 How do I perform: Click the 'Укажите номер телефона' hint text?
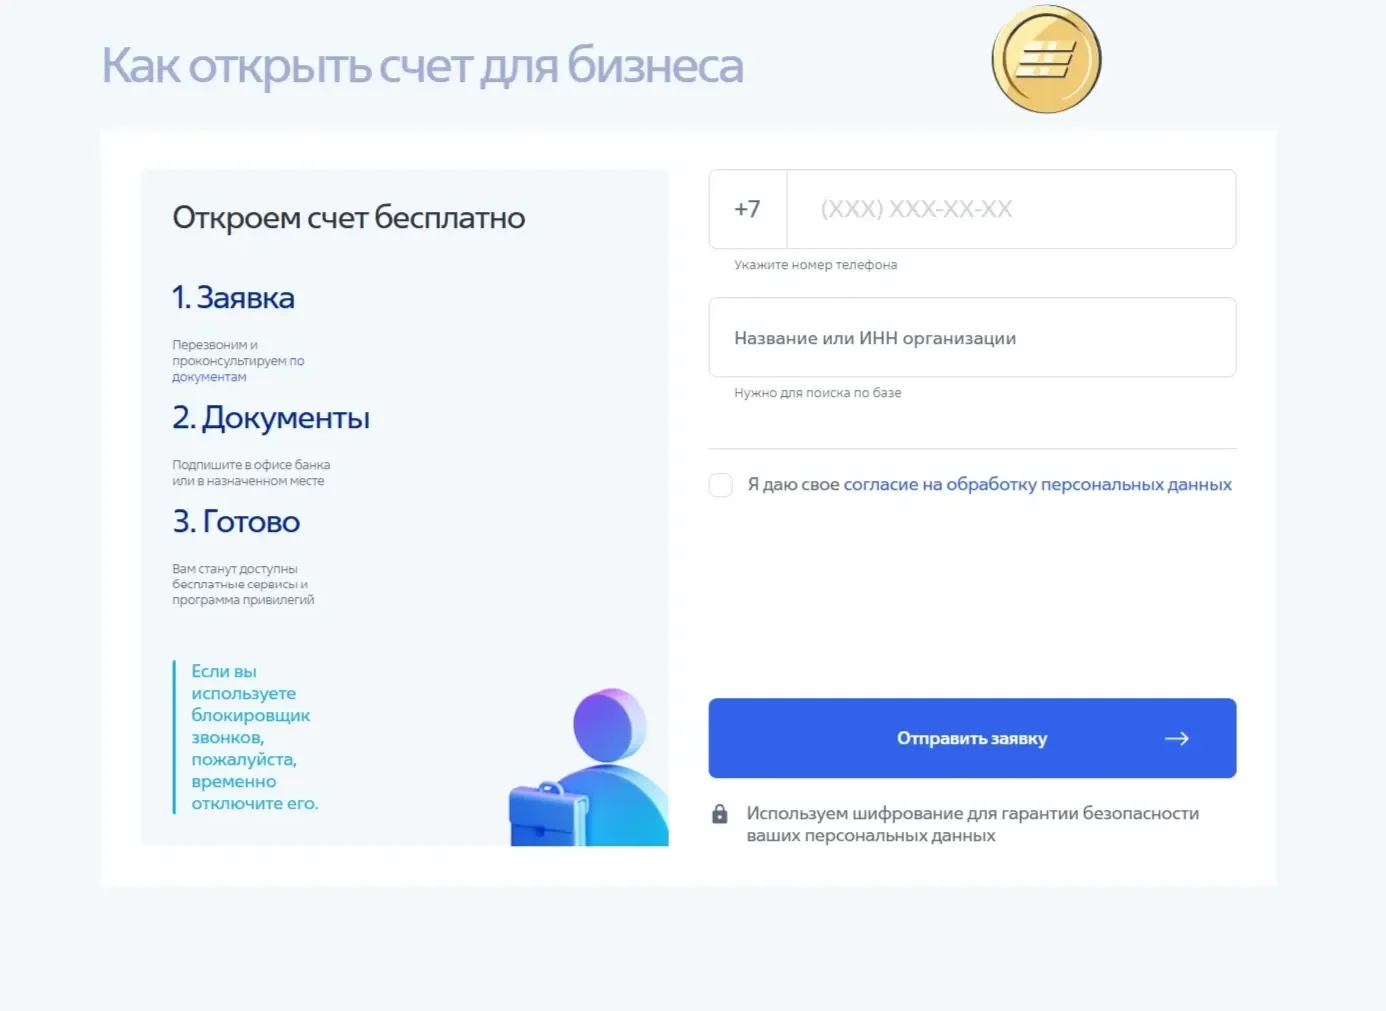(x=816, y=265)
